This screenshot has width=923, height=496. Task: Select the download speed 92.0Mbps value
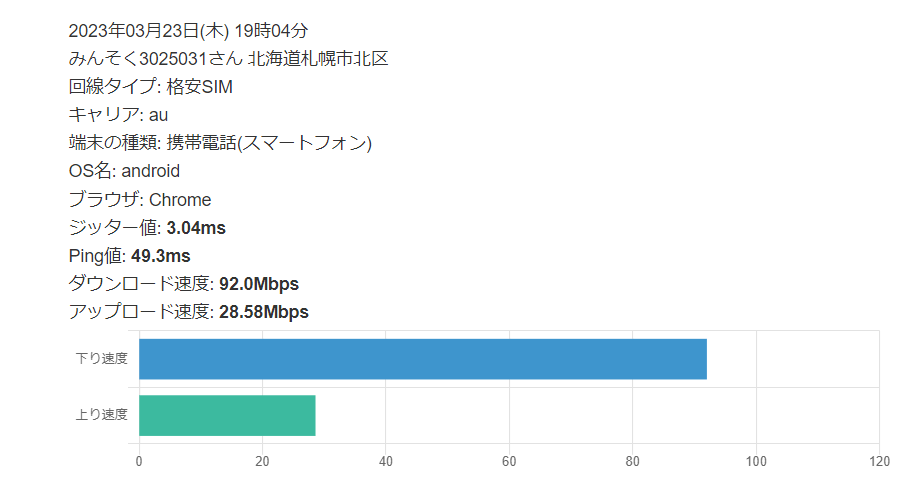tap(258, 283)
